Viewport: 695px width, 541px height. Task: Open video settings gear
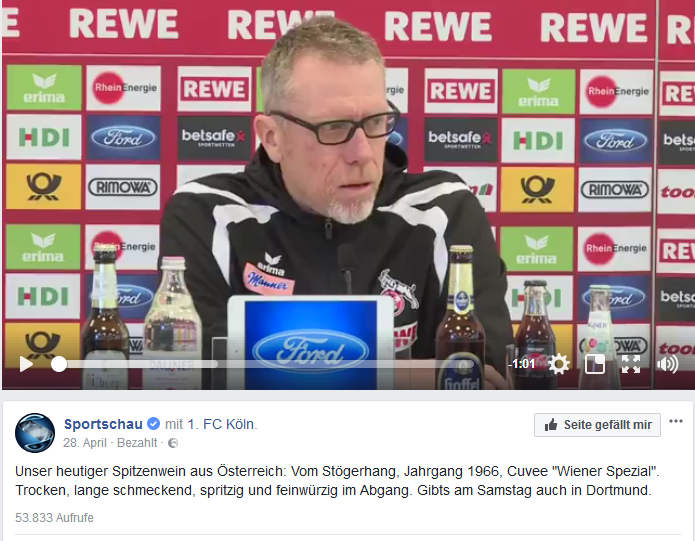558,364
